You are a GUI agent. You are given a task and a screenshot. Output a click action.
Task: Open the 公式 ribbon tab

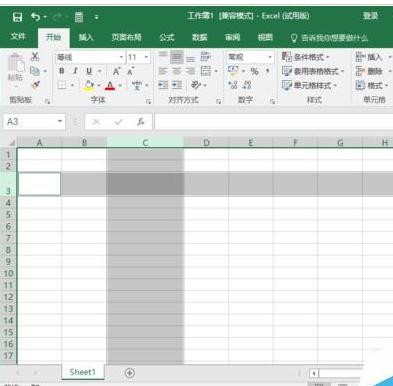pos(167,37)
